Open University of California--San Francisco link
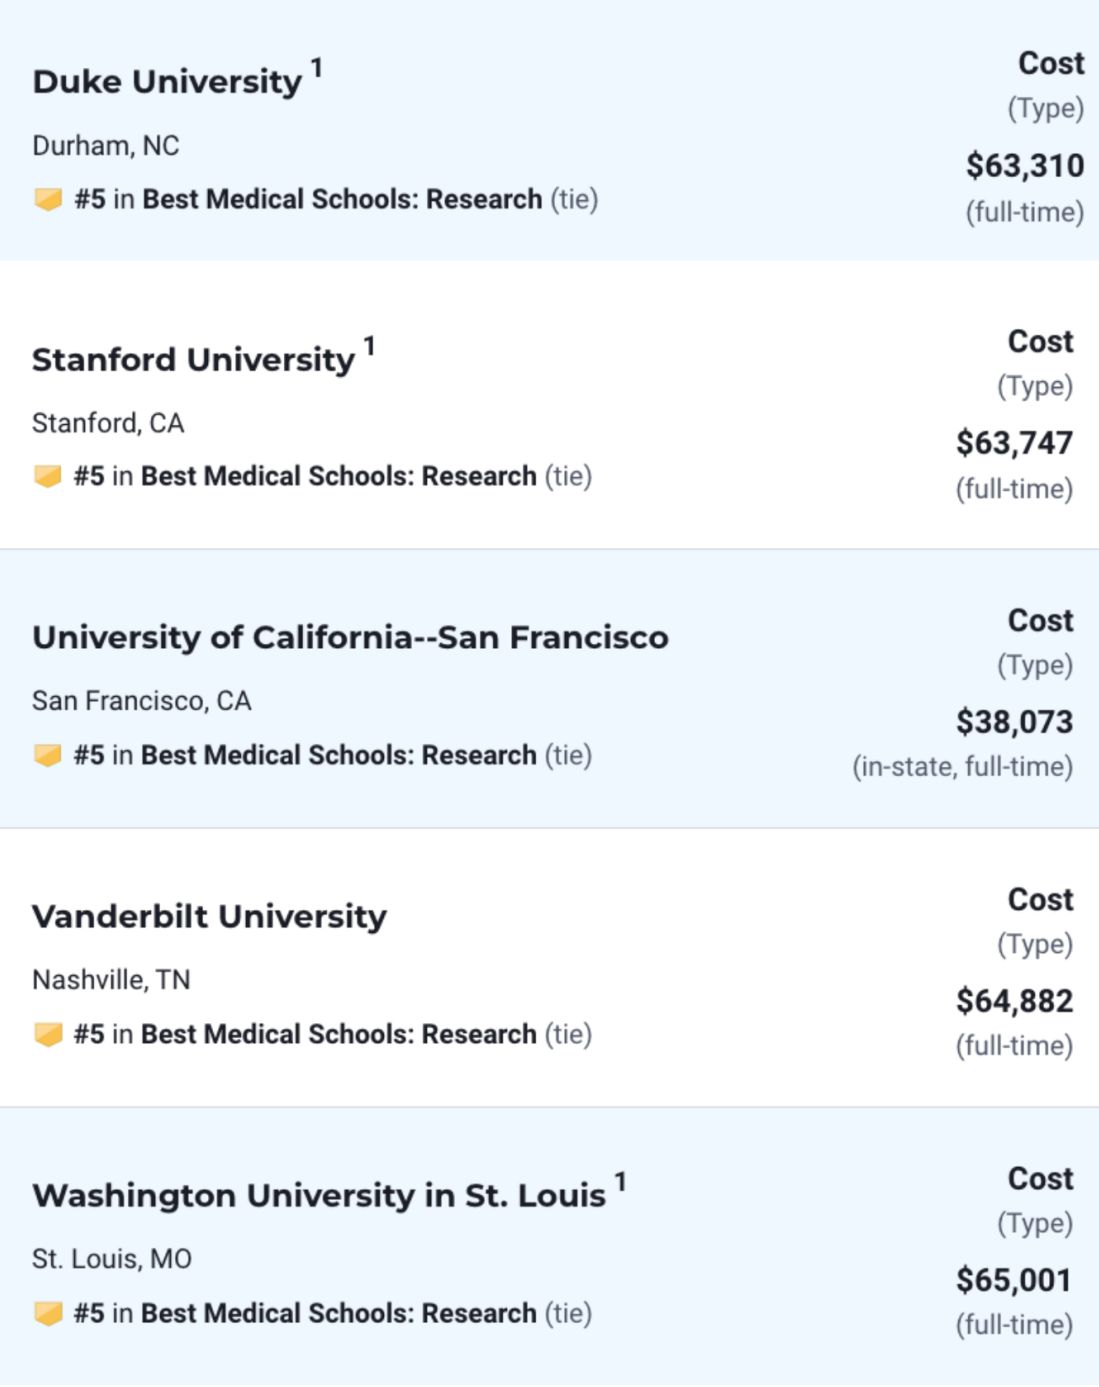This screenshot has width=1099, height=1387. (350, 638)
